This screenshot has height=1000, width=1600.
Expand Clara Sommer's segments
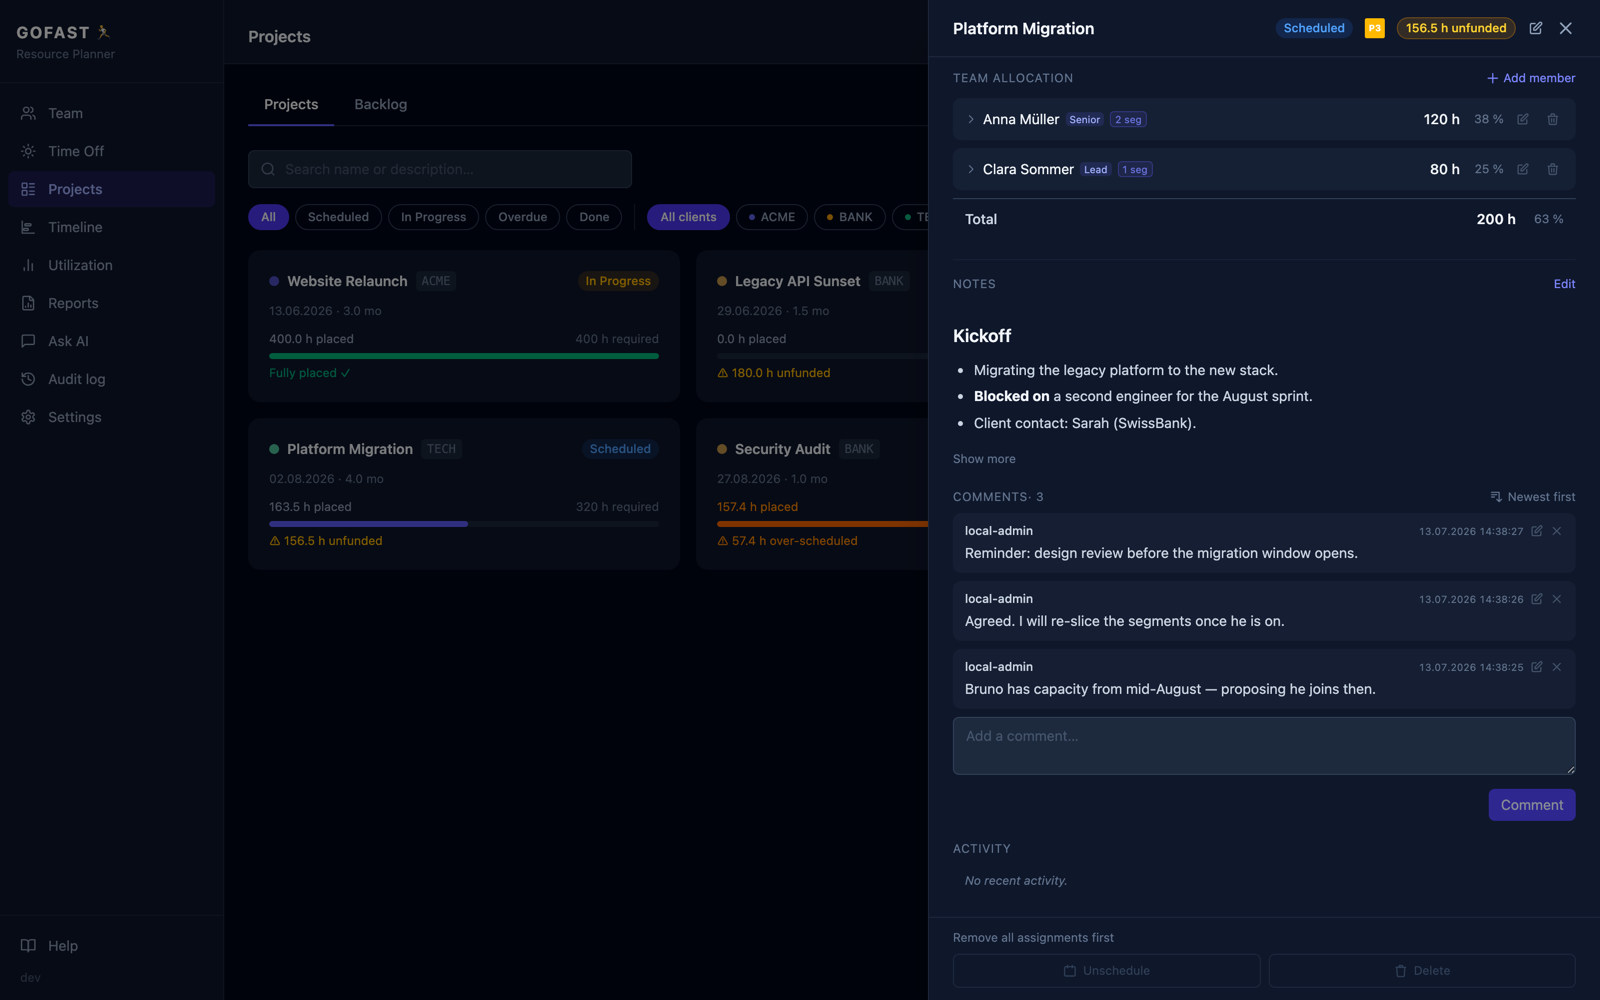pyautogui.click(x=970, y=169)
